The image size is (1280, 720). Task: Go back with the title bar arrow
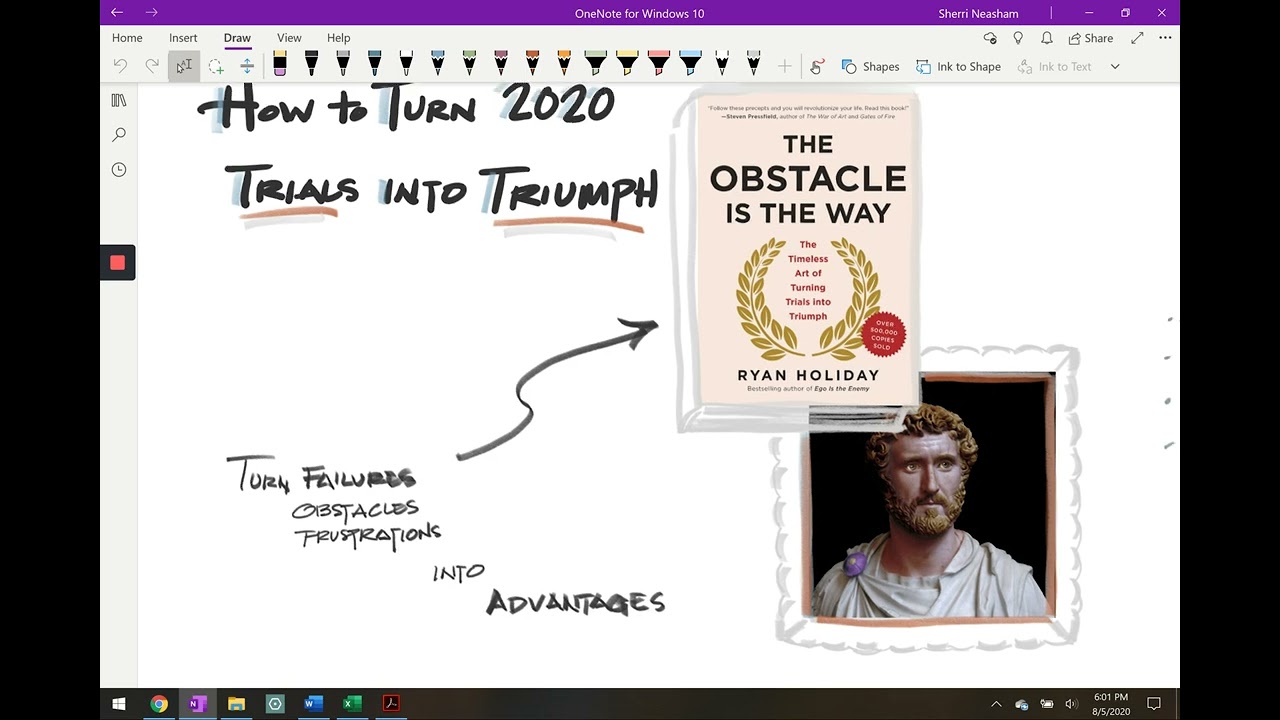point(117,13)
